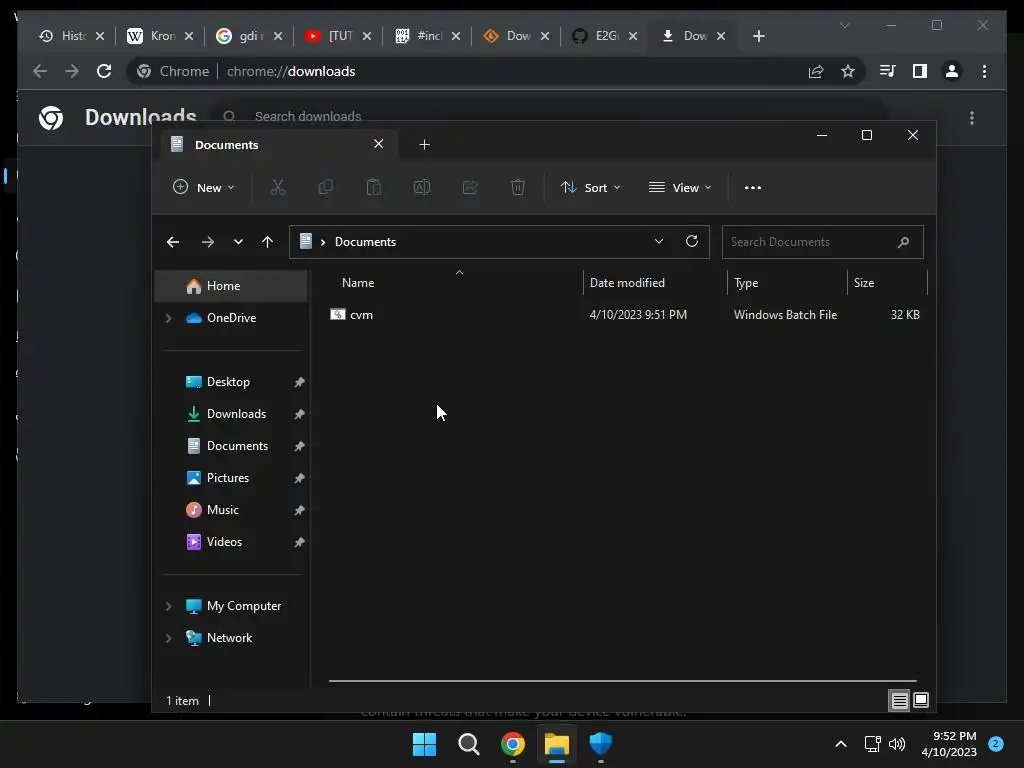Open taskbar Search

coord(469,744)
